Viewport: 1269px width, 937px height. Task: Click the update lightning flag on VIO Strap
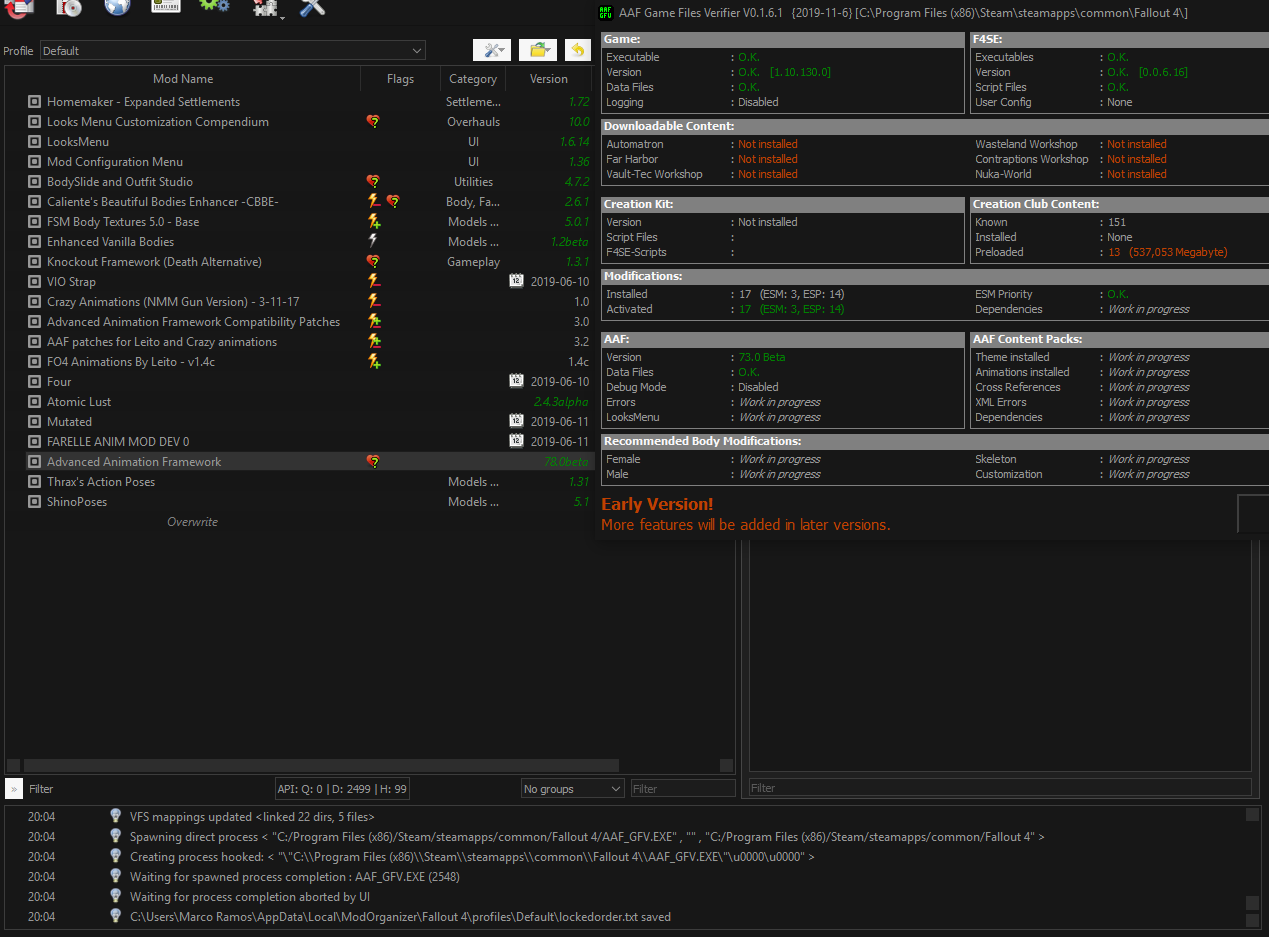pos(374,281)
